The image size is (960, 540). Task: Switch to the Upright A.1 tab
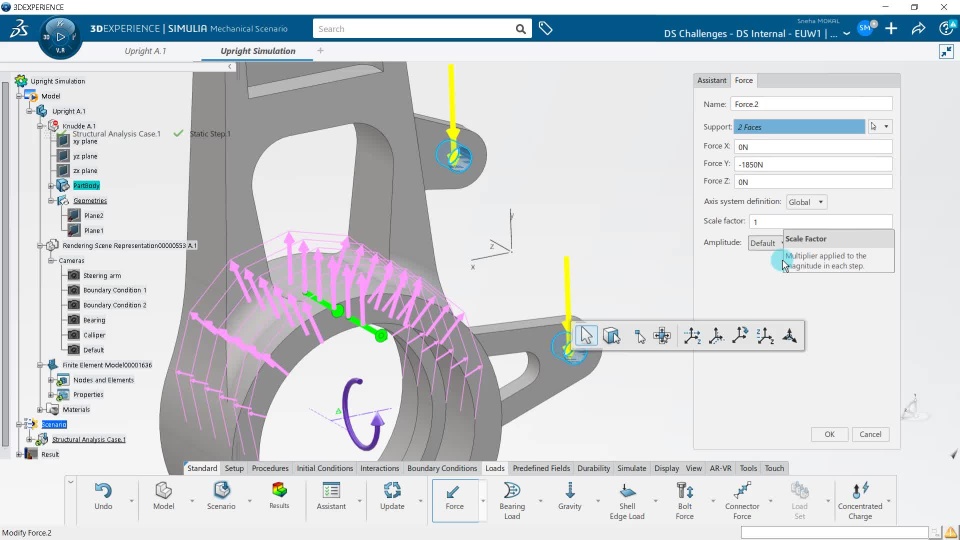click(x=145, y=51)
